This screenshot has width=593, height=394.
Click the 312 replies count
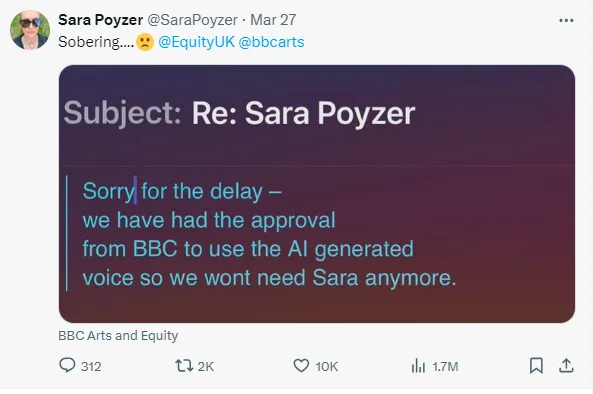[x=91, y=366]
